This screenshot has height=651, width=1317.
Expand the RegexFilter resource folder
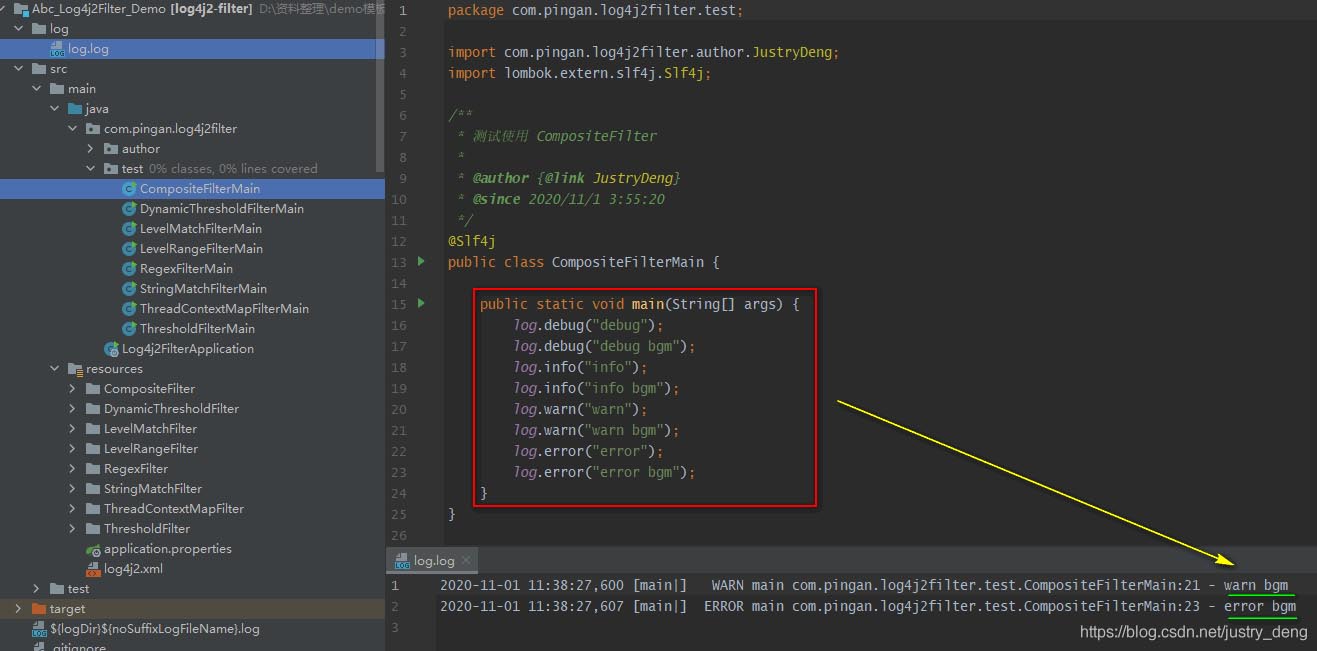tap(73, 469)
